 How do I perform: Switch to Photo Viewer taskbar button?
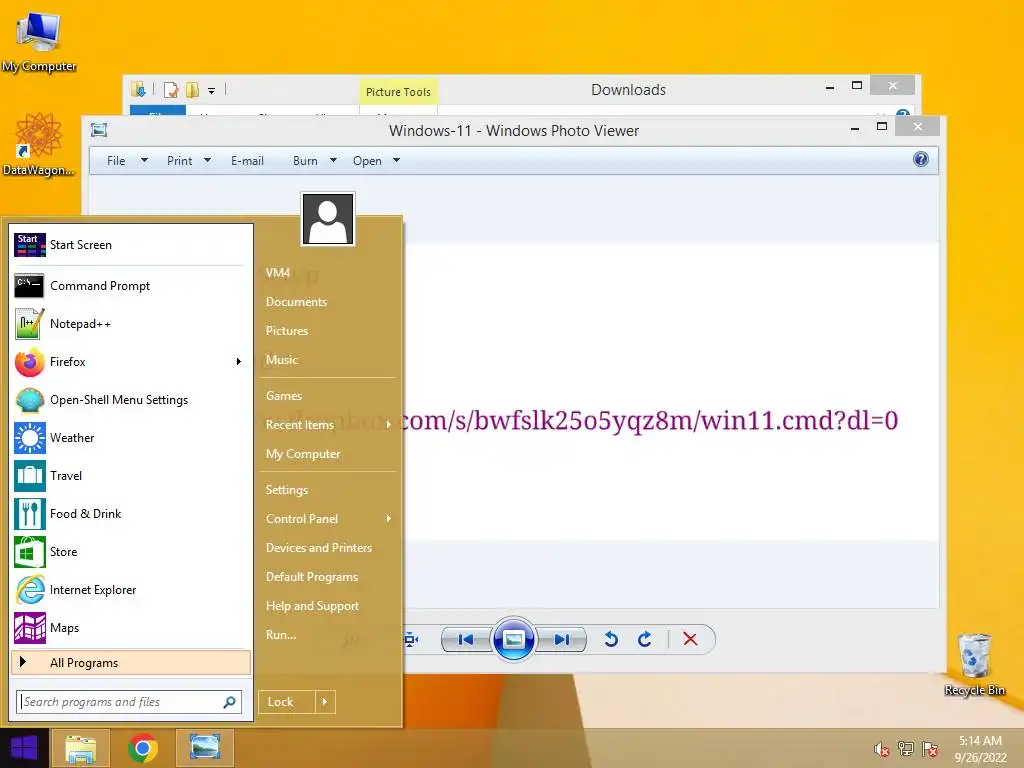pos(205,748)
